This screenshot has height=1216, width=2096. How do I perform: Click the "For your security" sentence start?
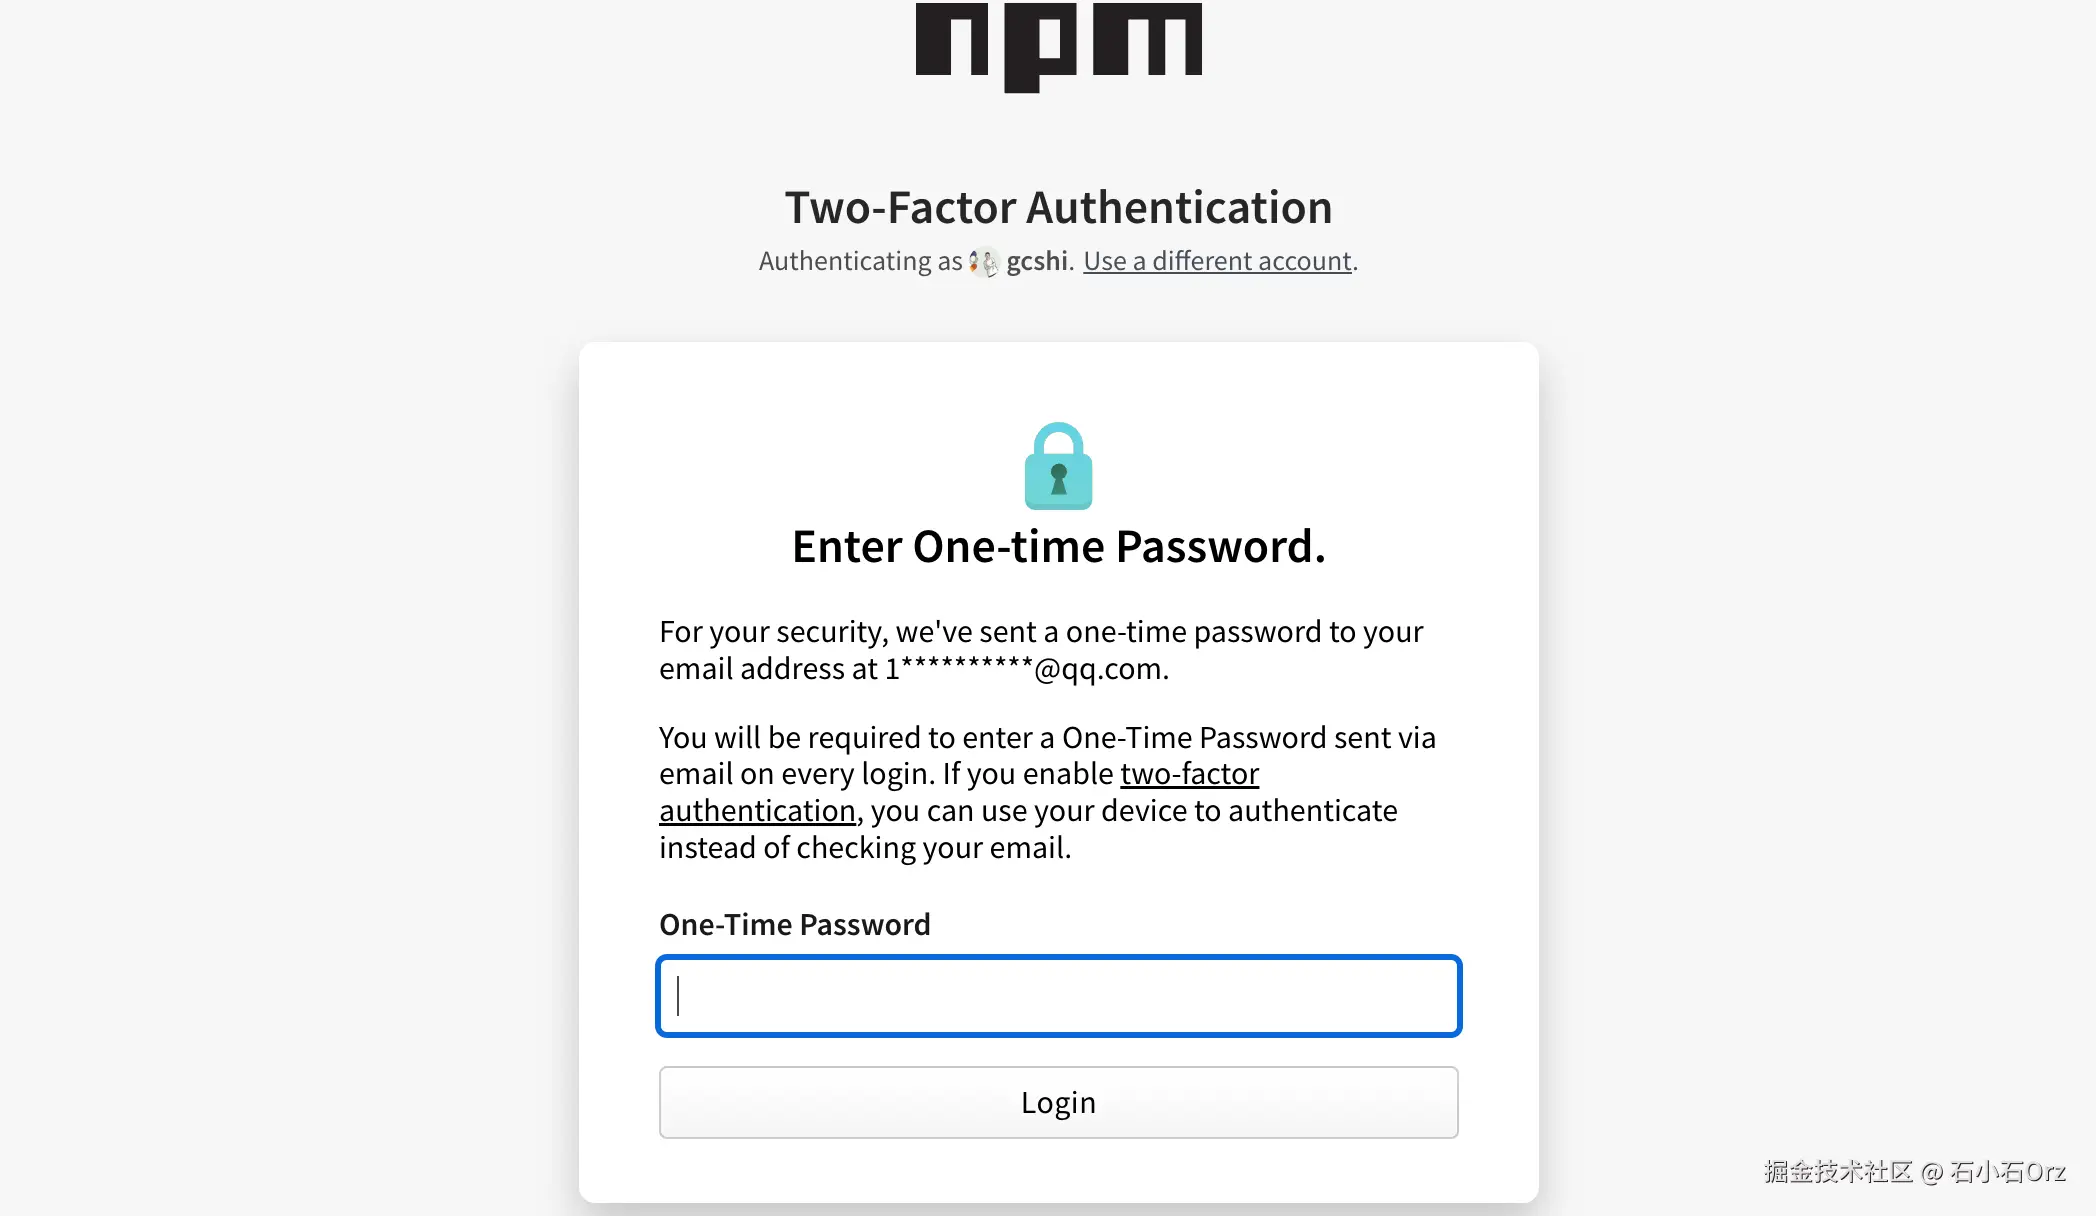pos(773,632)
